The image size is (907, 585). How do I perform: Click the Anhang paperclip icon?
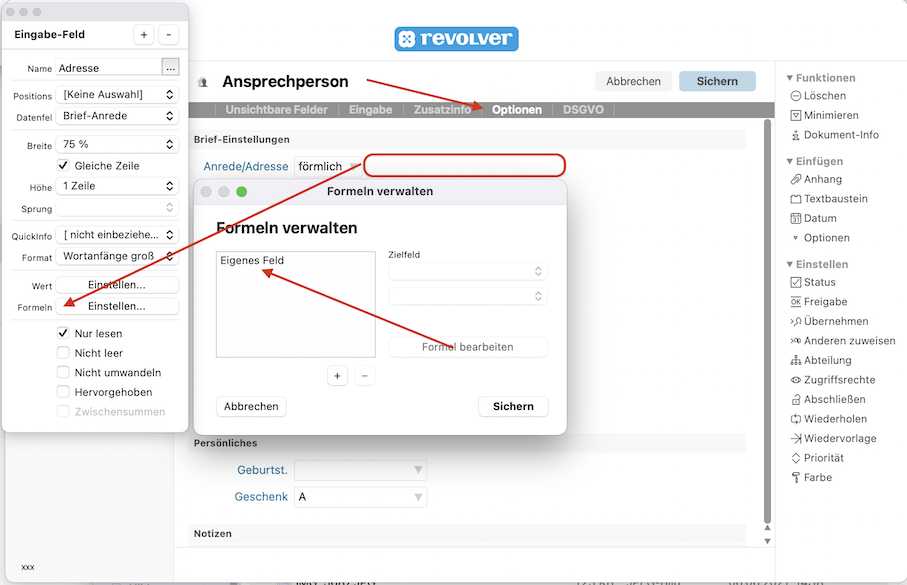coord(796,179)
